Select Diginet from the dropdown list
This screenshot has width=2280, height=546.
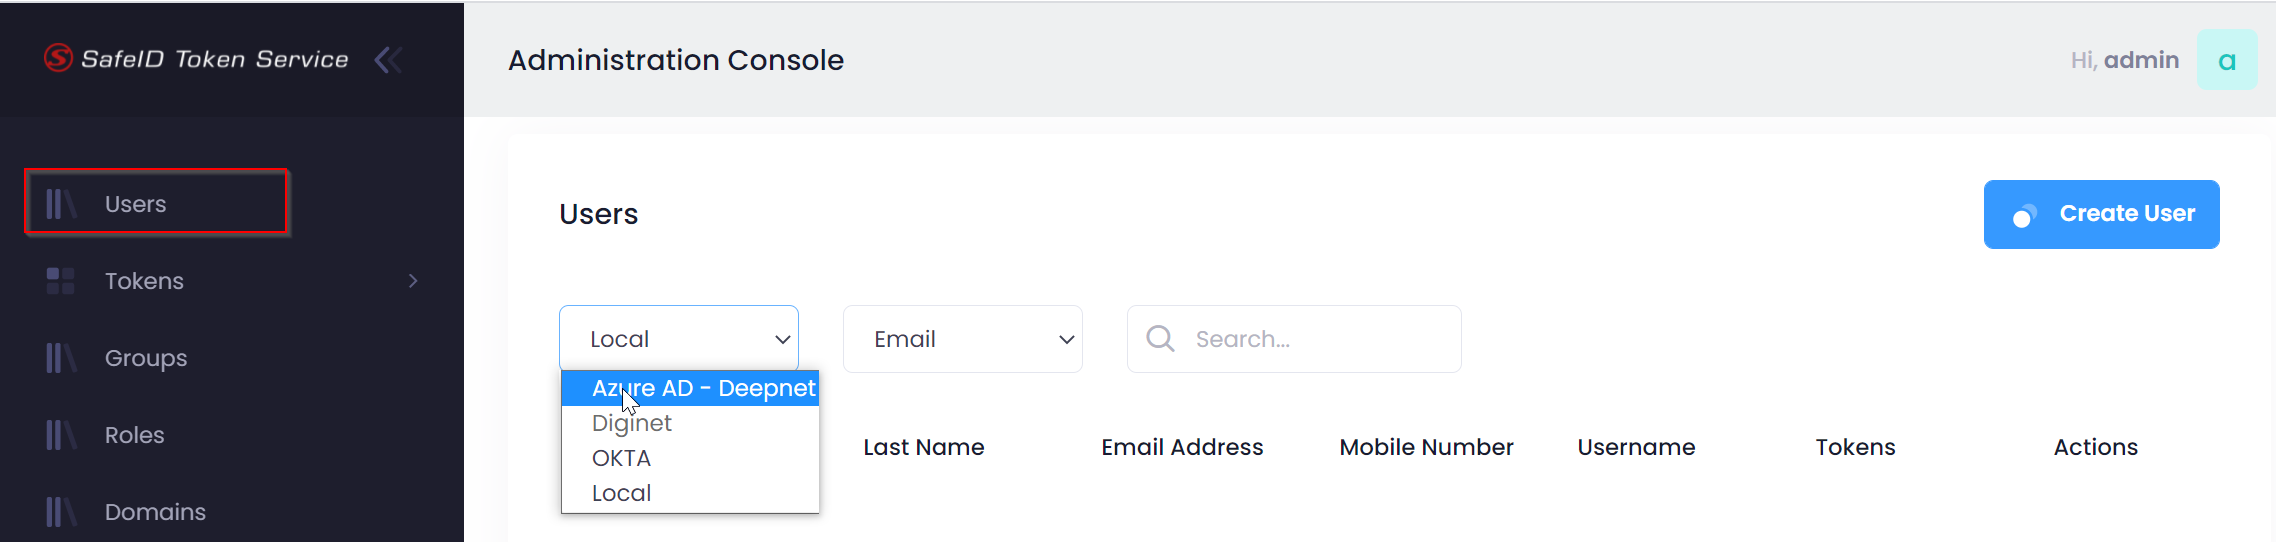[632, 423]
